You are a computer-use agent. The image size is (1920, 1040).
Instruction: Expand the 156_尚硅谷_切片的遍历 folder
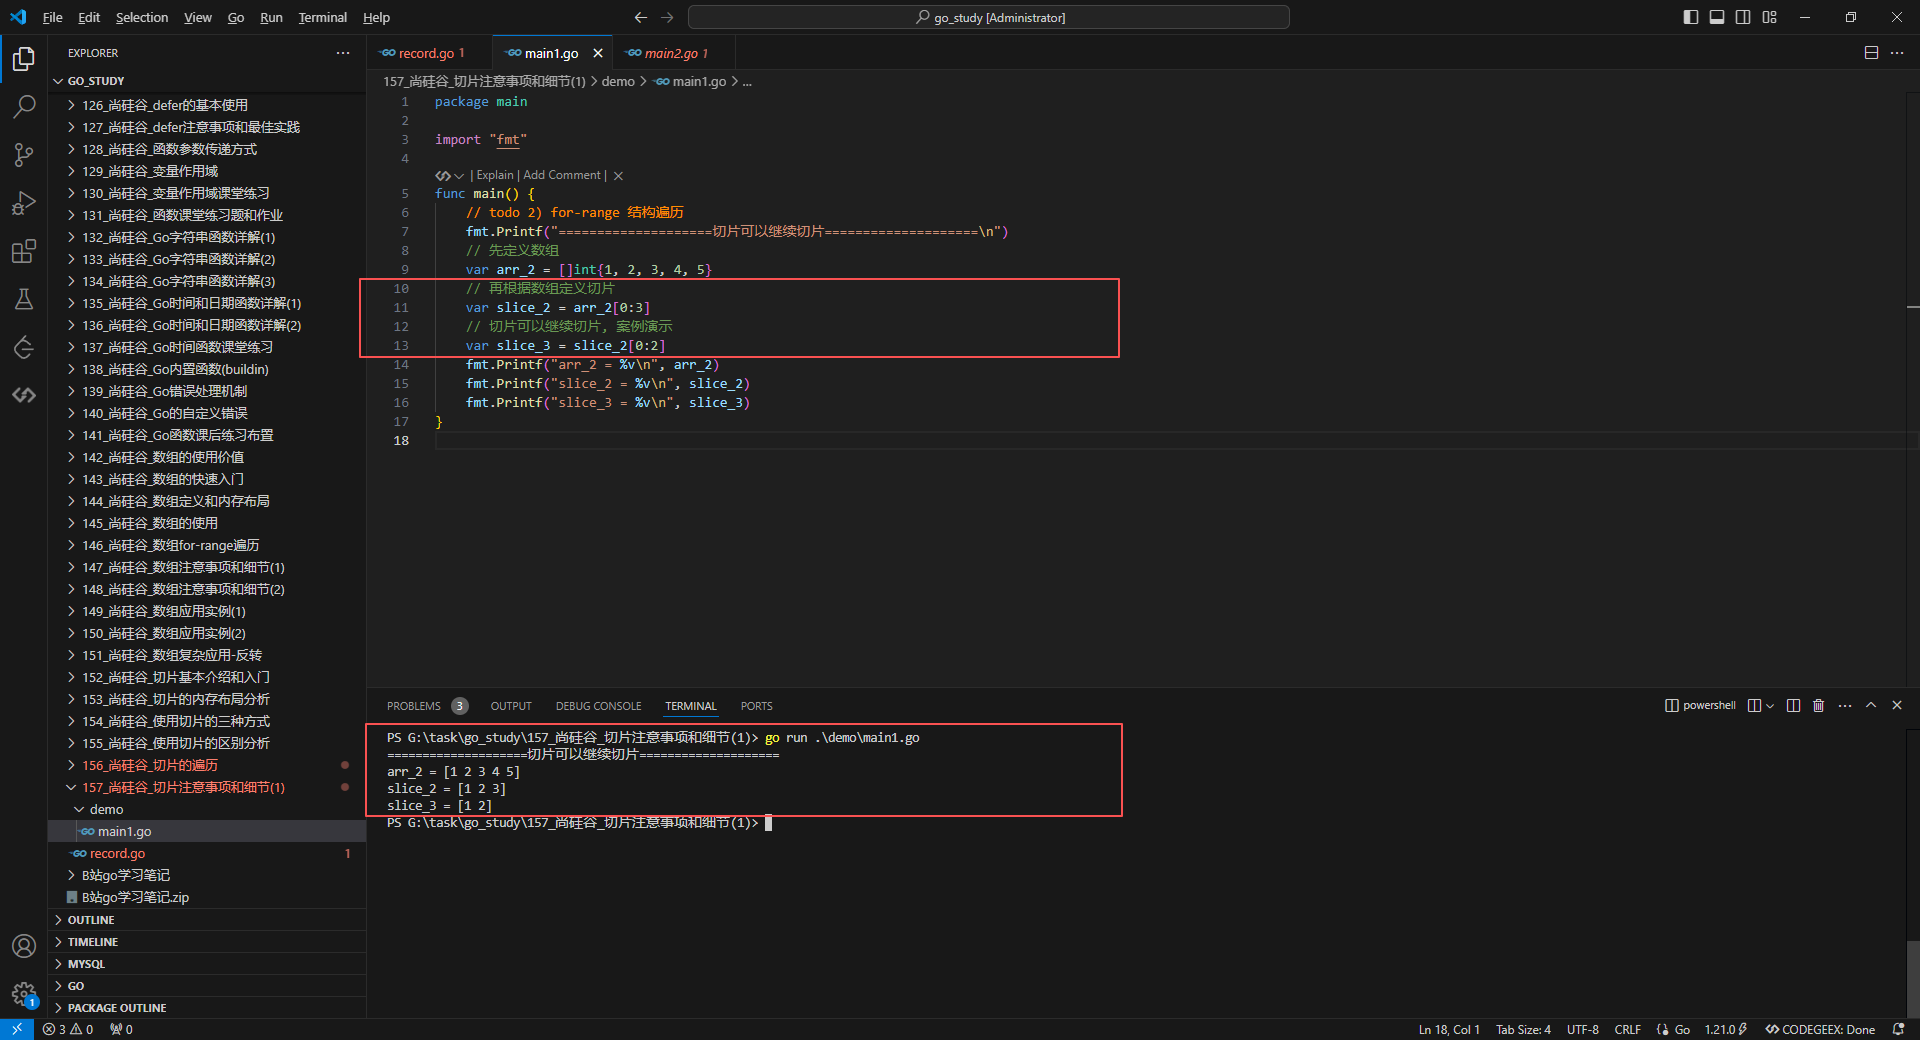(x=207, y=766)
